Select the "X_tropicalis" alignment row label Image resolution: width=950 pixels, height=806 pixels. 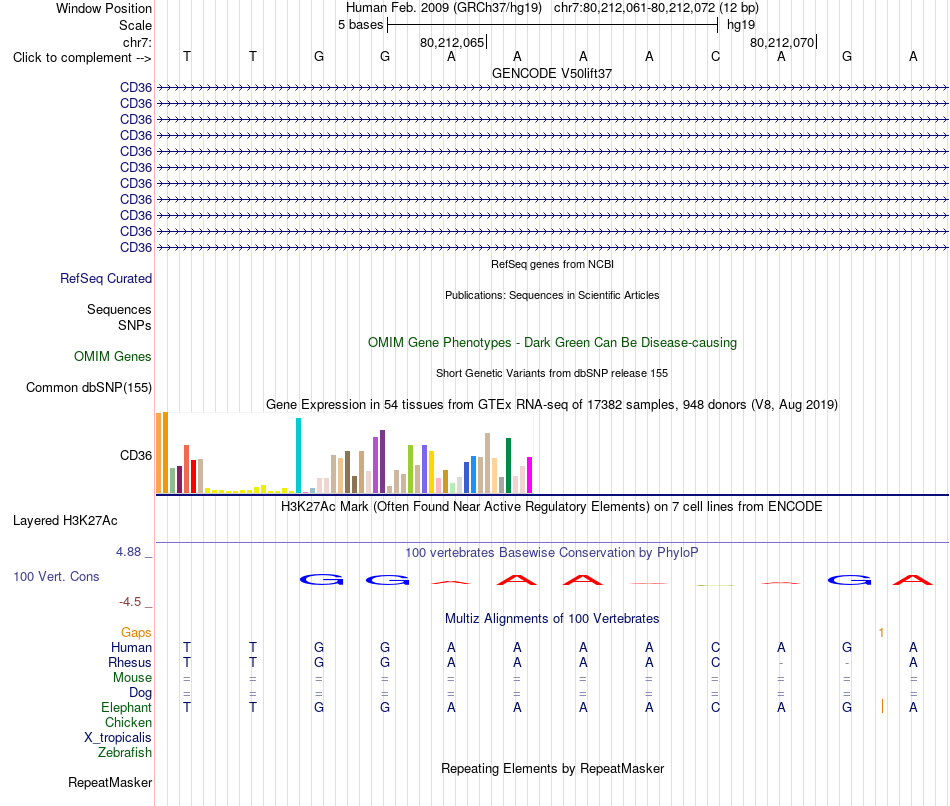[x=118, y=738]
